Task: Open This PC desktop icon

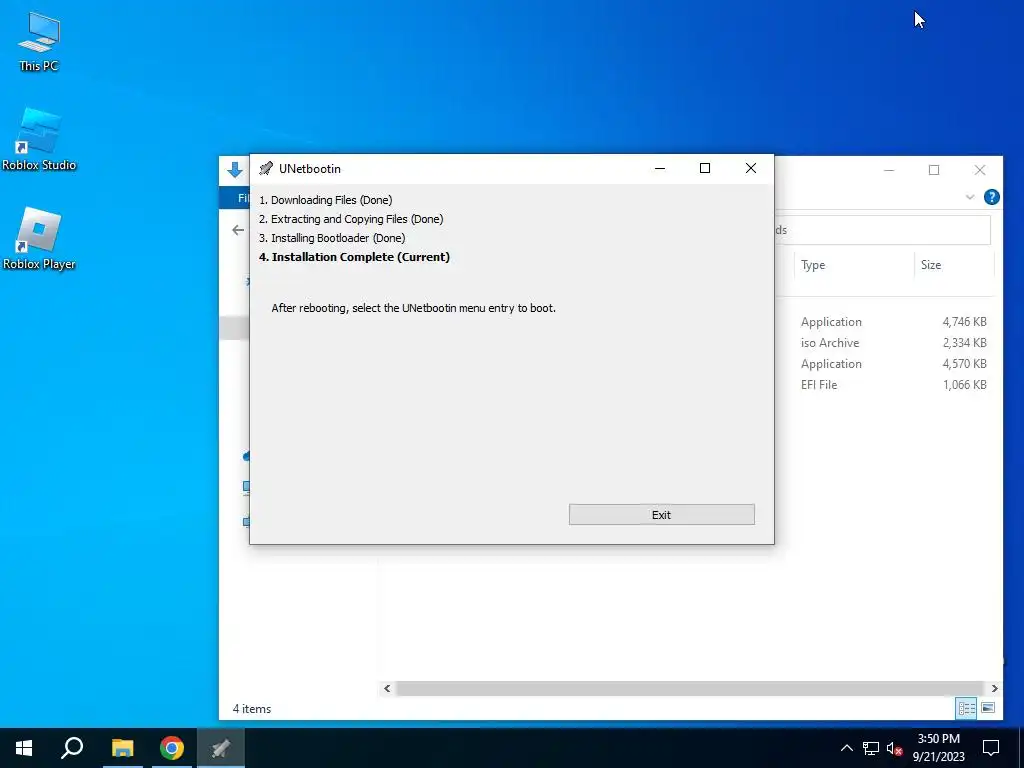Action: coord(39,42)
